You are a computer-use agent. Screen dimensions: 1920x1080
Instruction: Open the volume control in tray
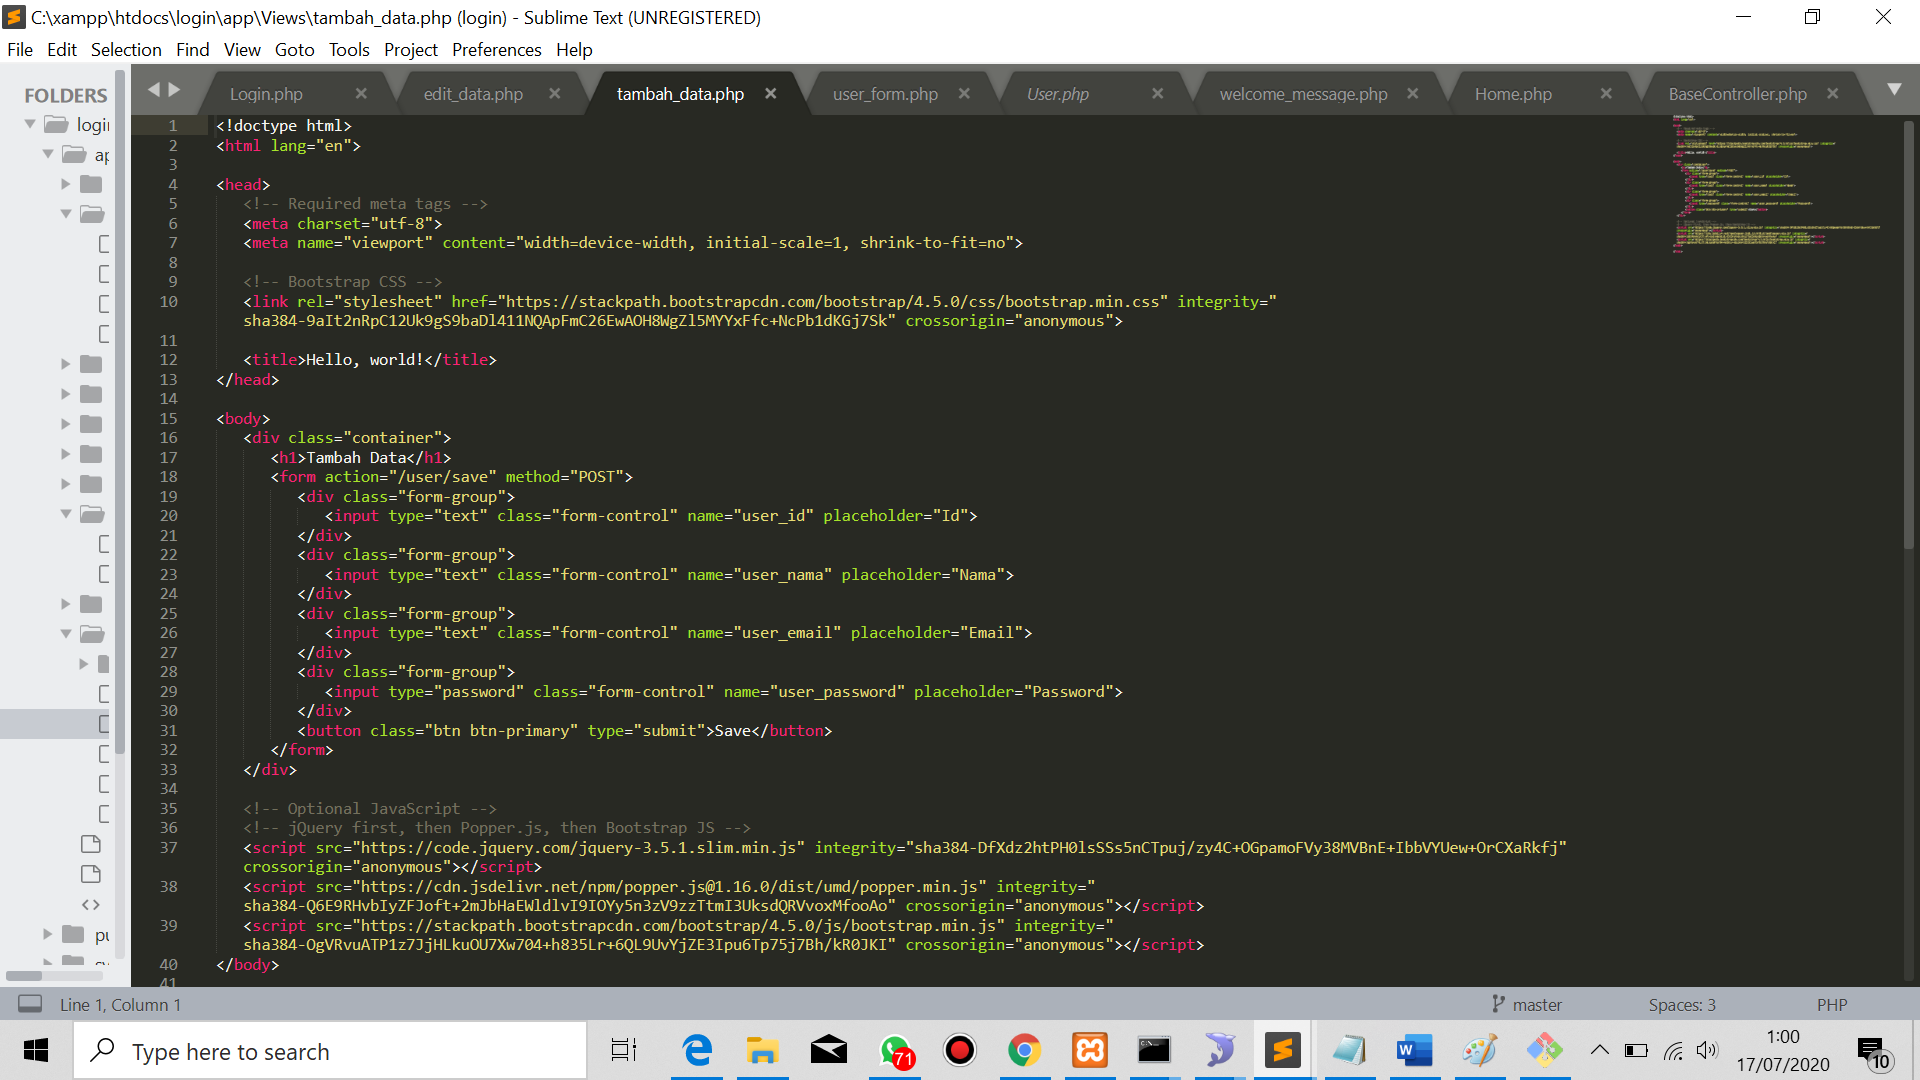click(x=1707, y=1050)
